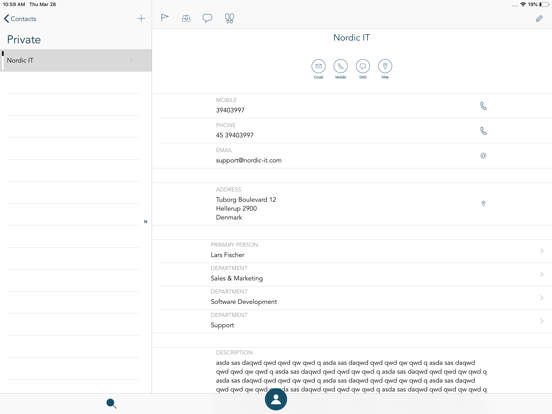Edit contact using the pencil icon
Viewport: 552px width, 414px height.
click(539, 19)
